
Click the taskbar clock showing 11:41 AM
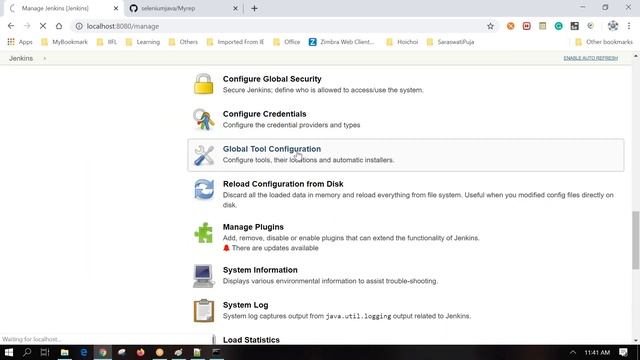[597, 352]
